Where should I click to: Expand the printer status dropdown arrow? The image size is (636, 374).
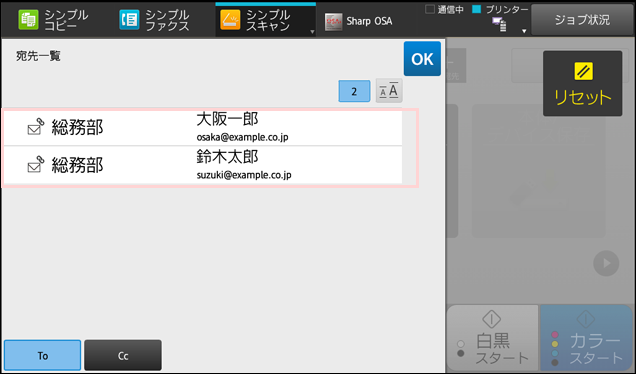[524, 31]
